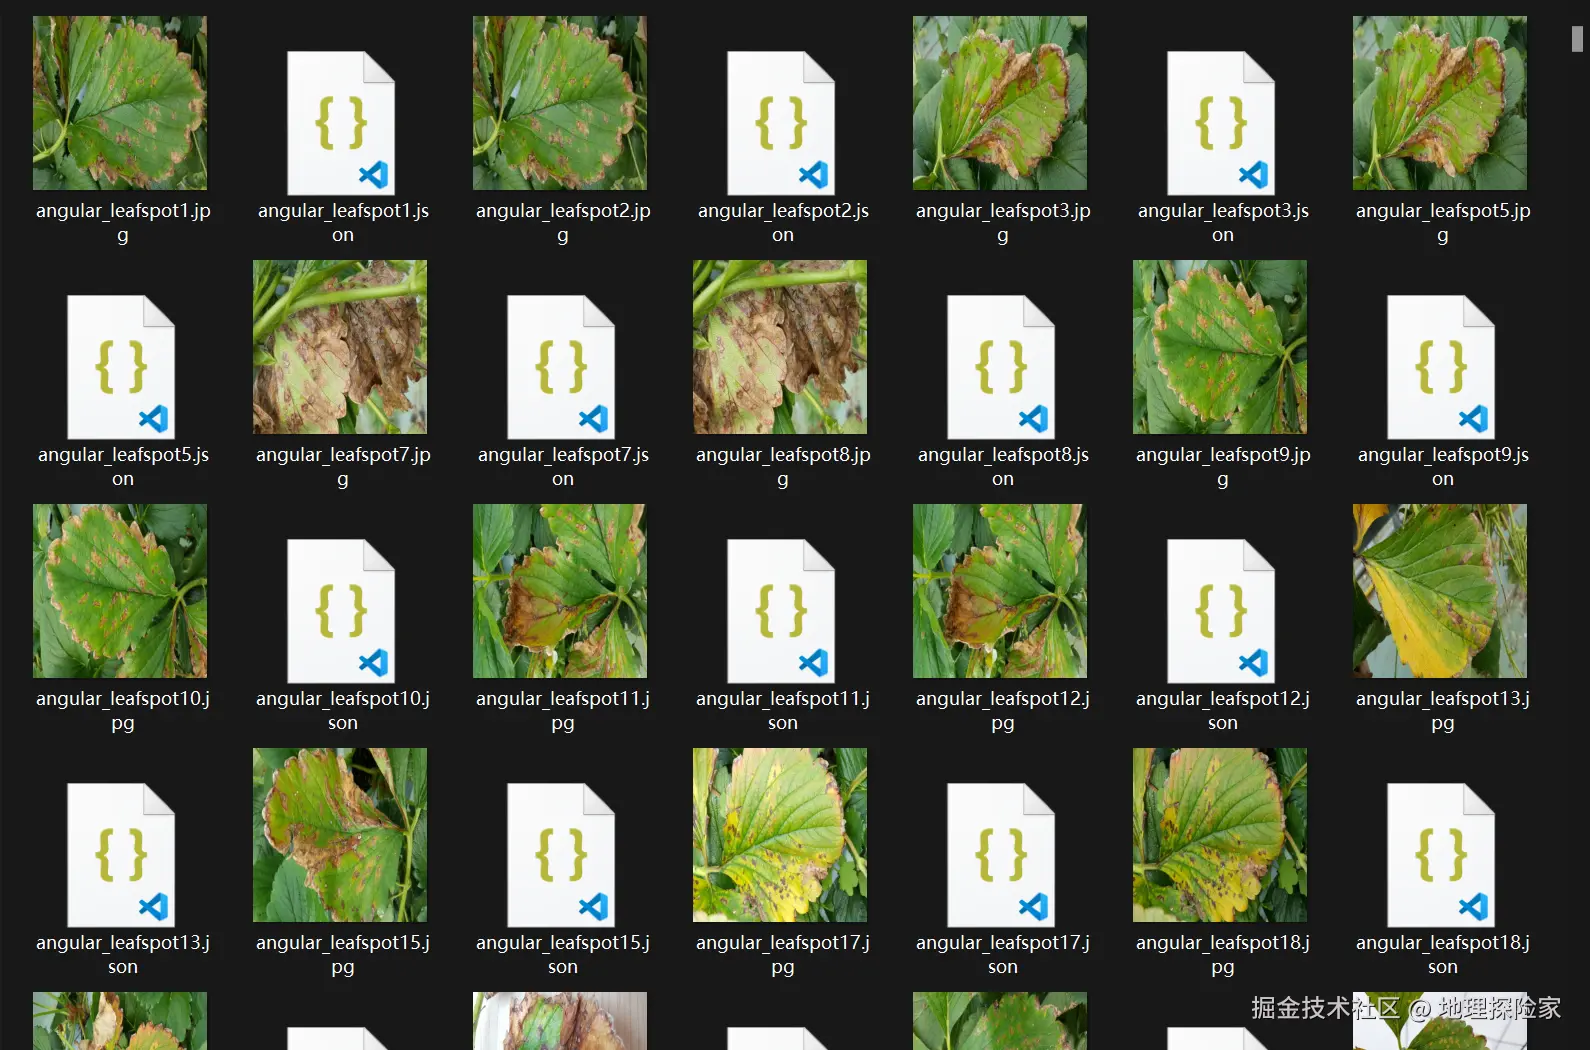Select the angular_leafspot7.json file icon
Viewport: 1590px width, 1050px height.
561,367
